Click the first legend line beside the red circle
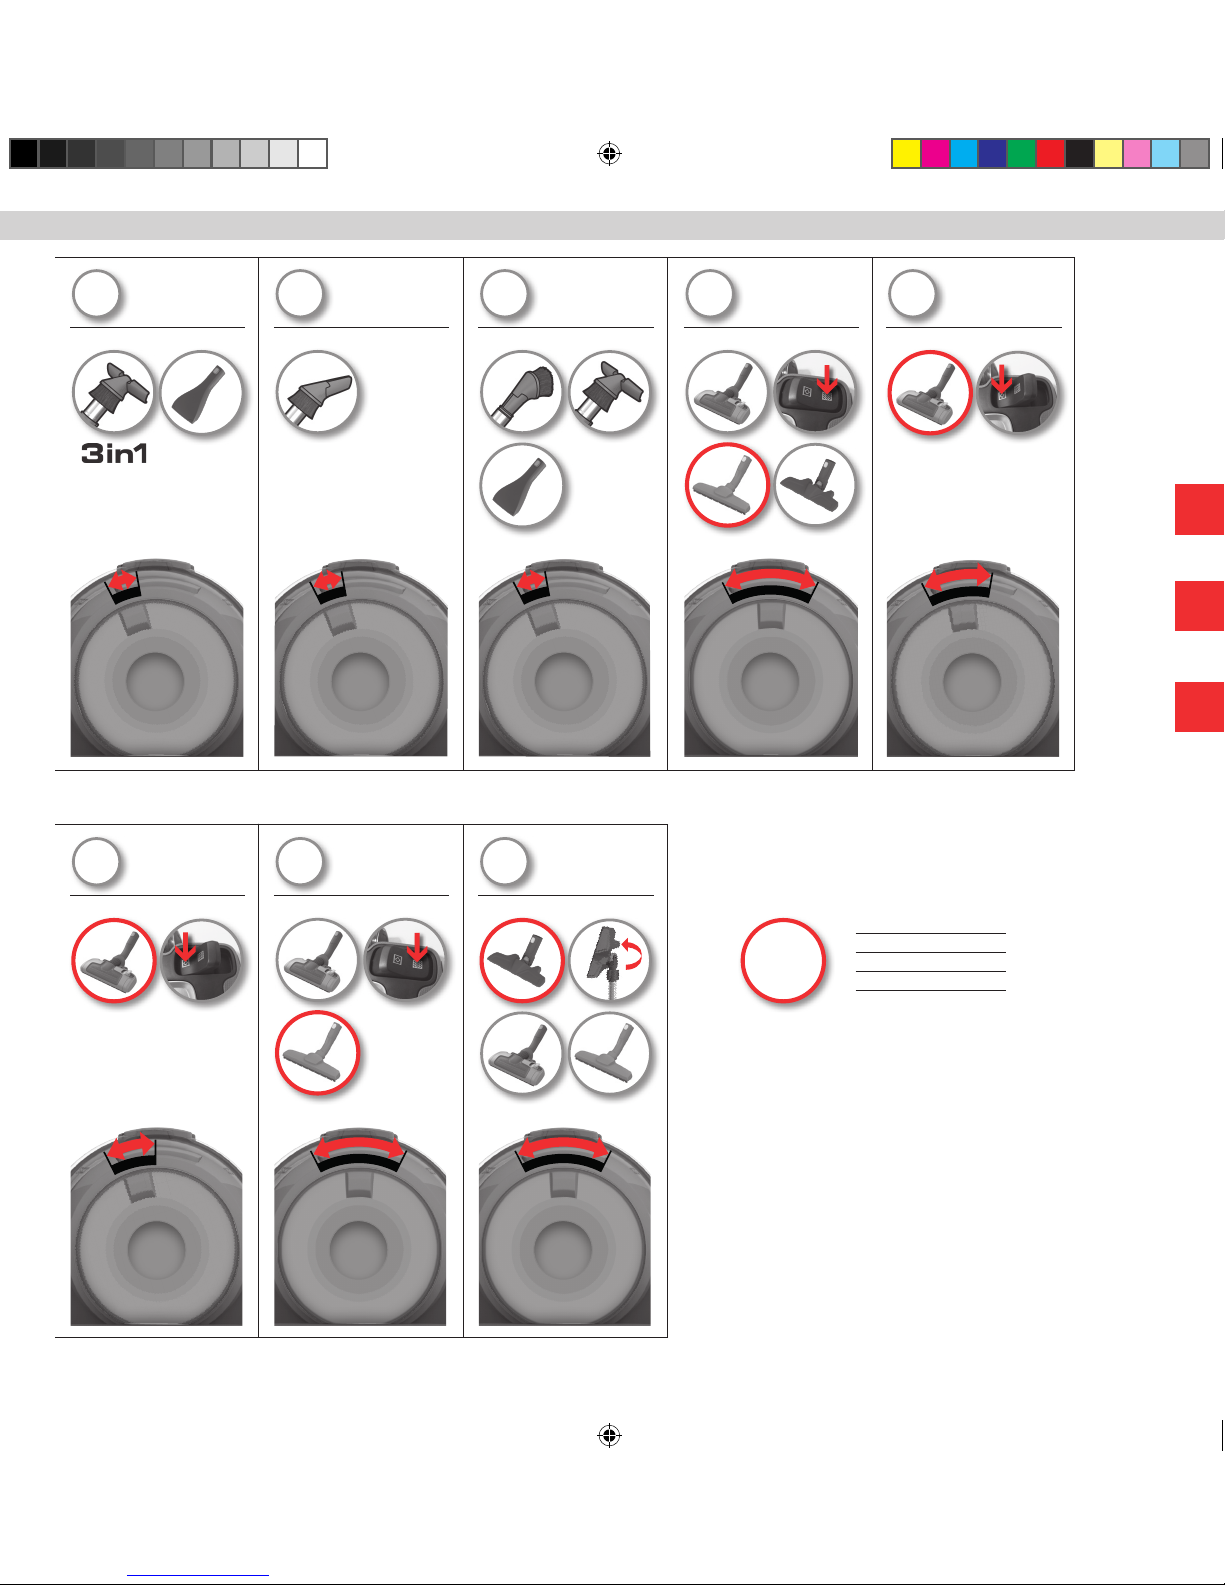 [x=930, y=933]
